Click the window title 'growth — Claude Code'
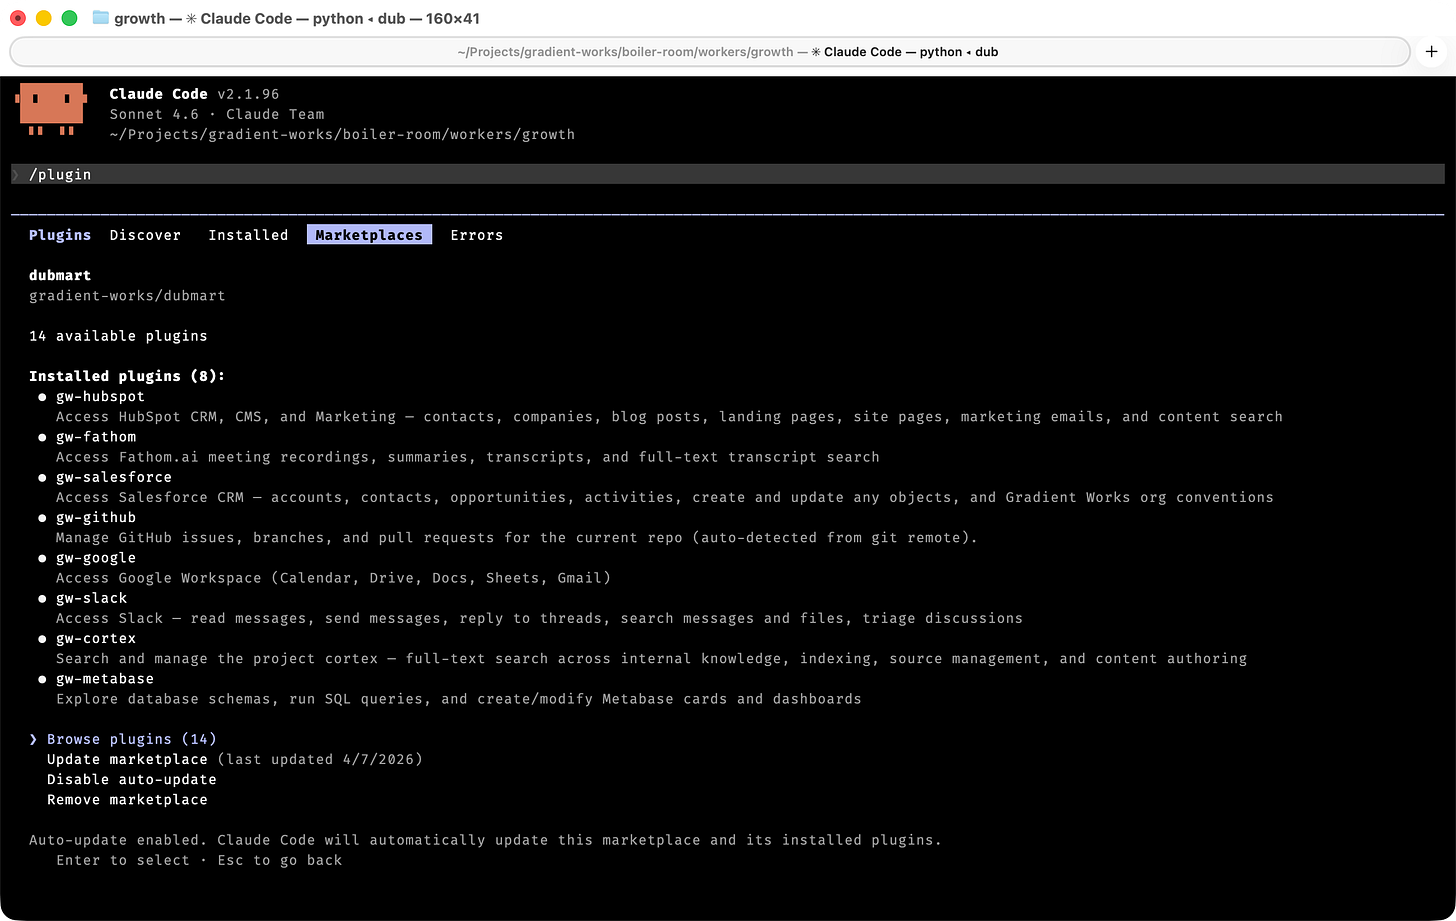Screen dimensions: 1456x921 [297, 18]
